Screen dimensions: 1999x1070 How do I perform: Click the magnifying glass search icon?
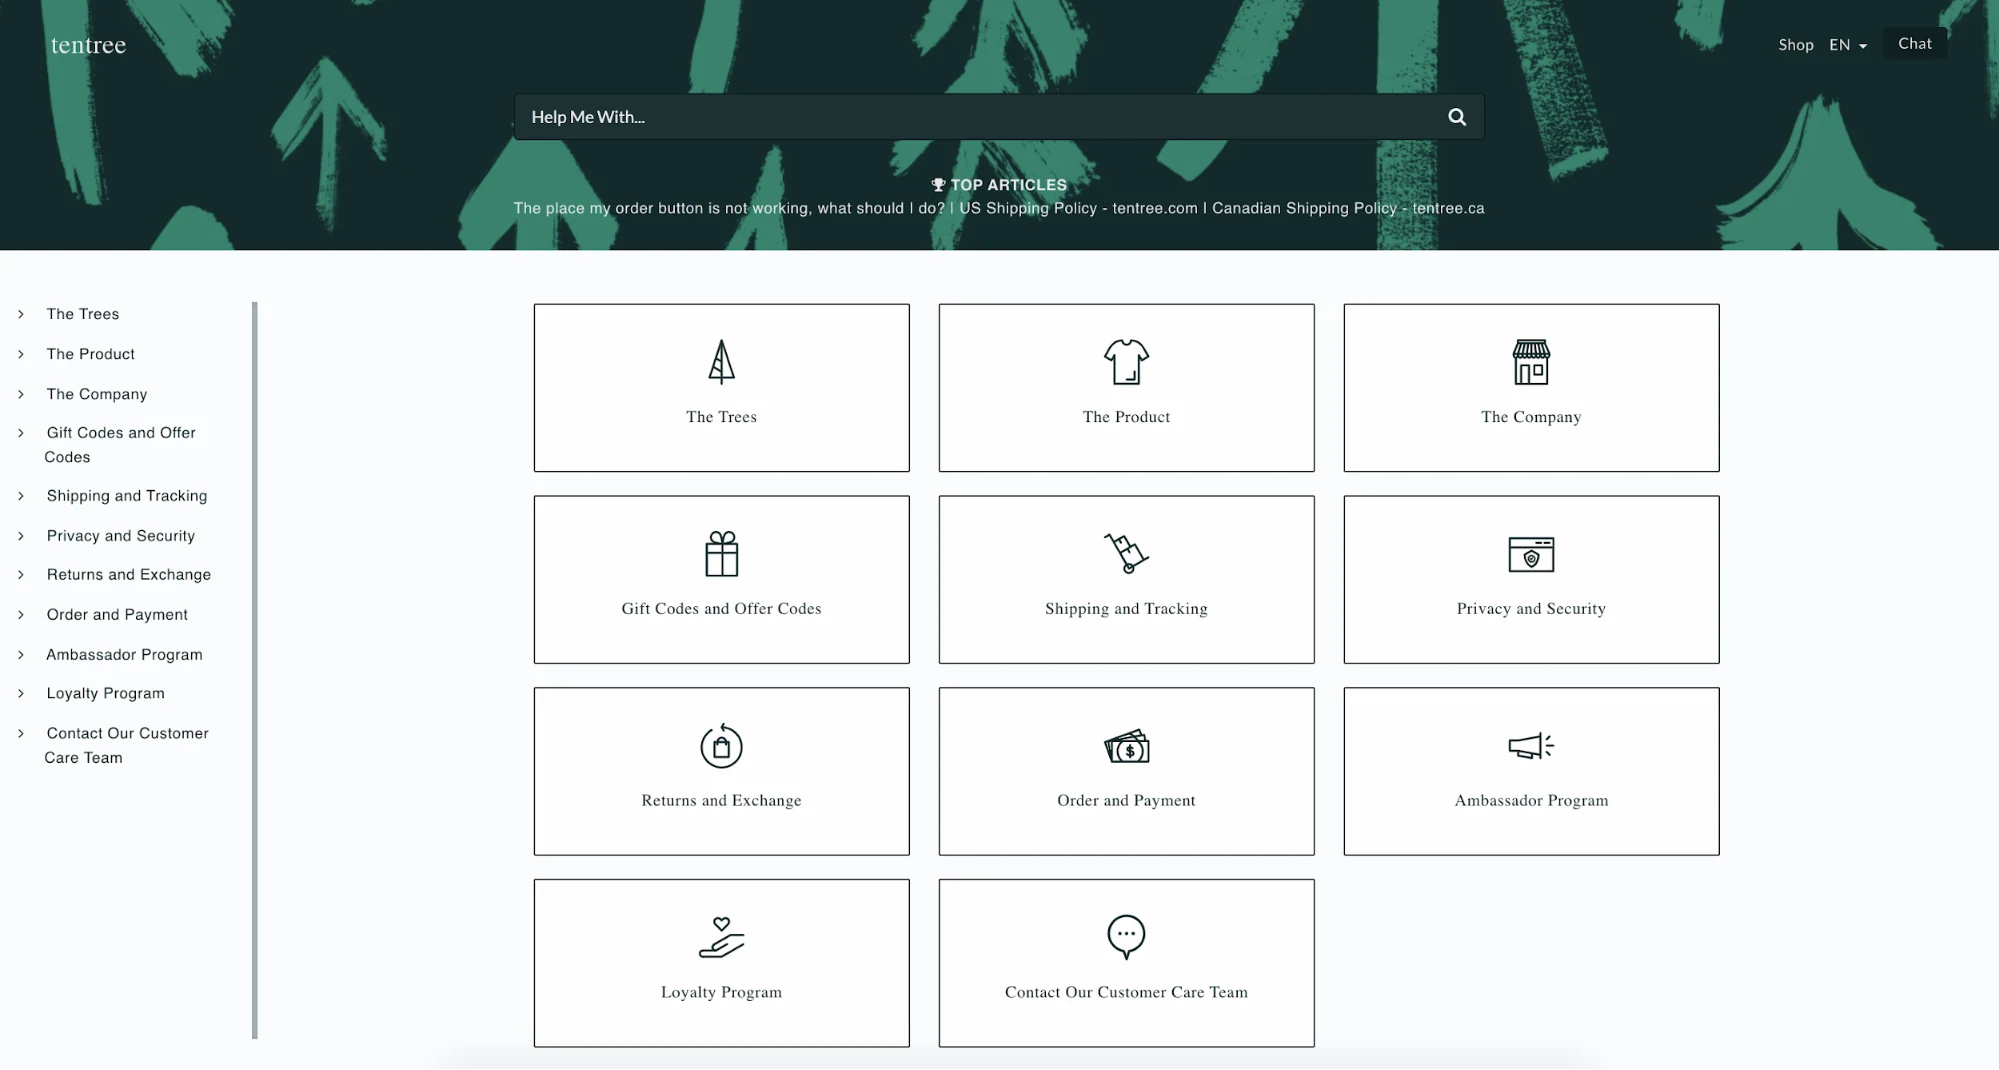coord(1457,117)
